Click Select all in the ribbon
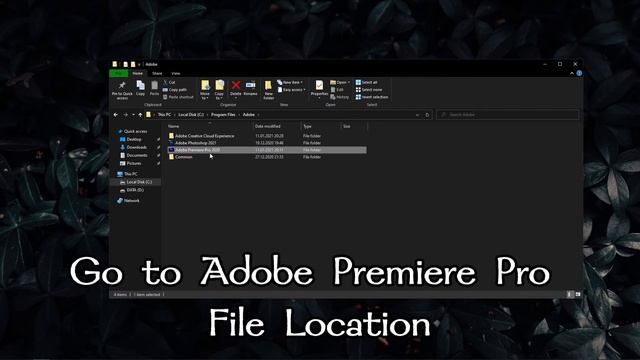Screen dimensions: 640x360 coord(367,82)
